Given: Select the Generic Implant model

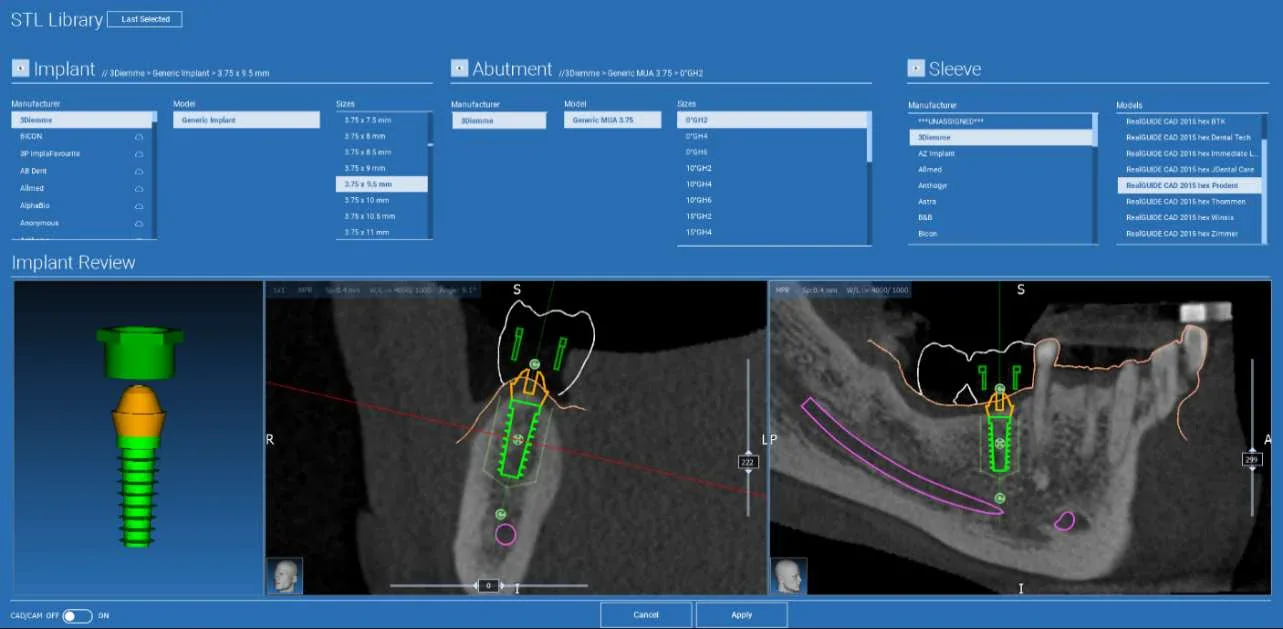Looking at the screenshot, I should tap(246, 120).
